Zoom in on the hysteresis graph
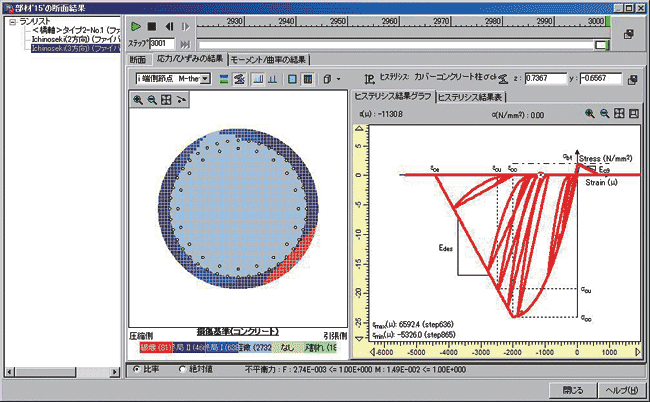The height and width of the screenshot is (402, 650). tap(589, 114)
